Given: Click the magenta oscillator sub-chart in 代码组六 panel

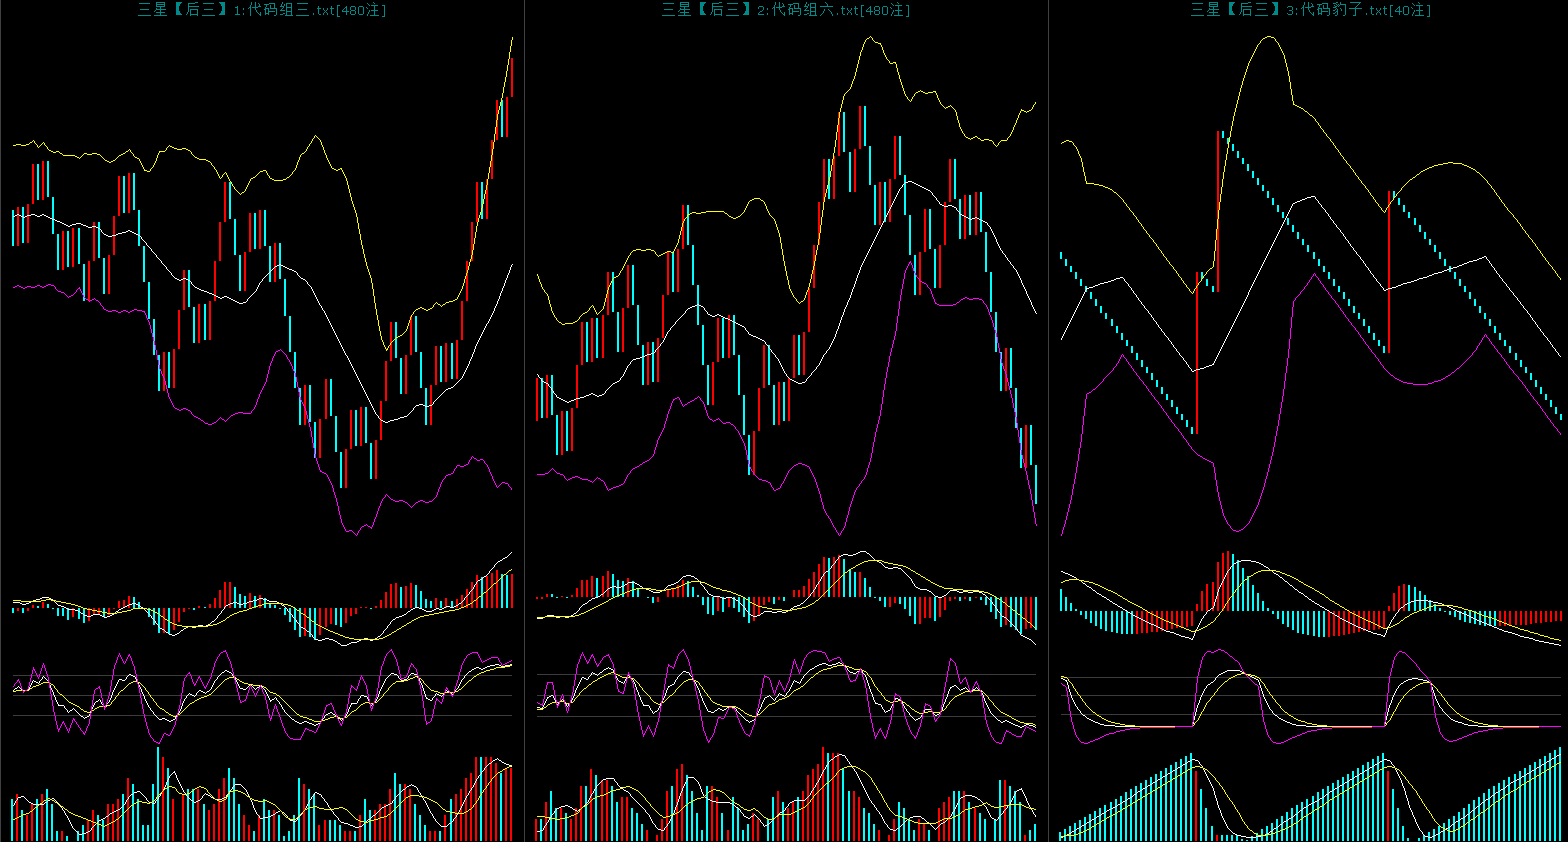Looking at the screenshot, I should point(786,695).
